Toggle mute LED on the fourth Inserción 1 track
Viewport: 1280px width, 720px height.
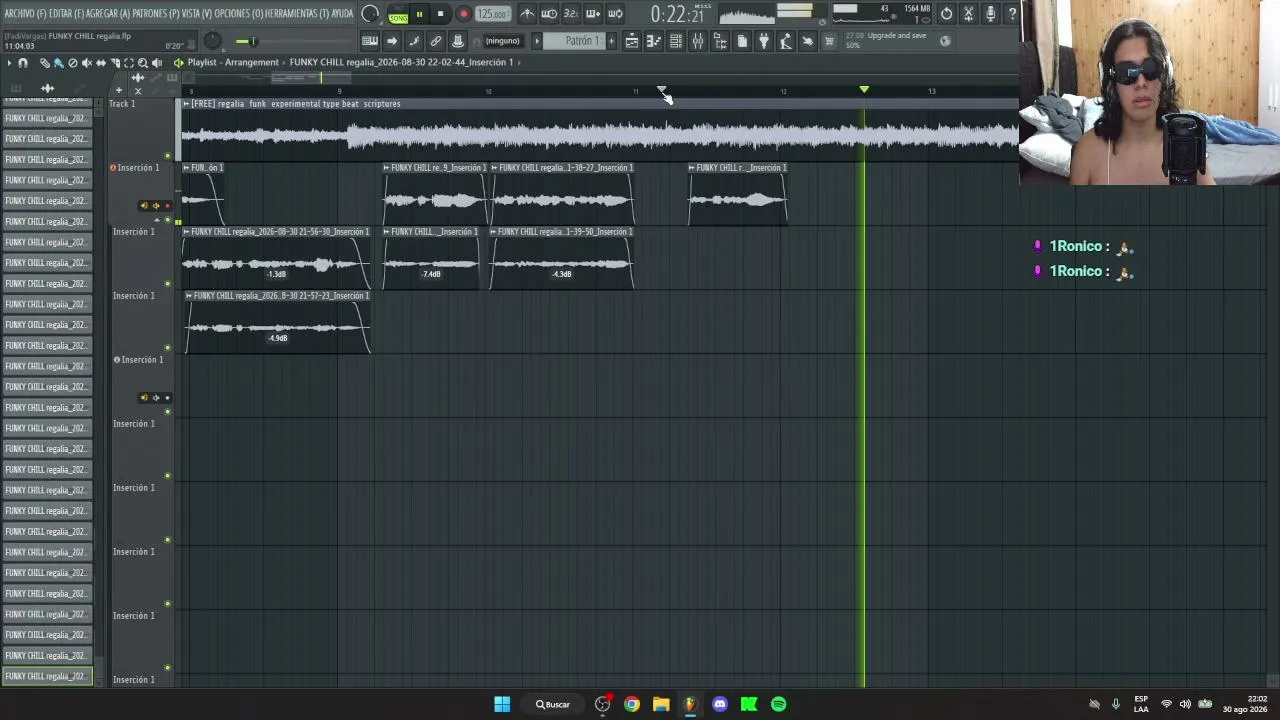[167, 412]
